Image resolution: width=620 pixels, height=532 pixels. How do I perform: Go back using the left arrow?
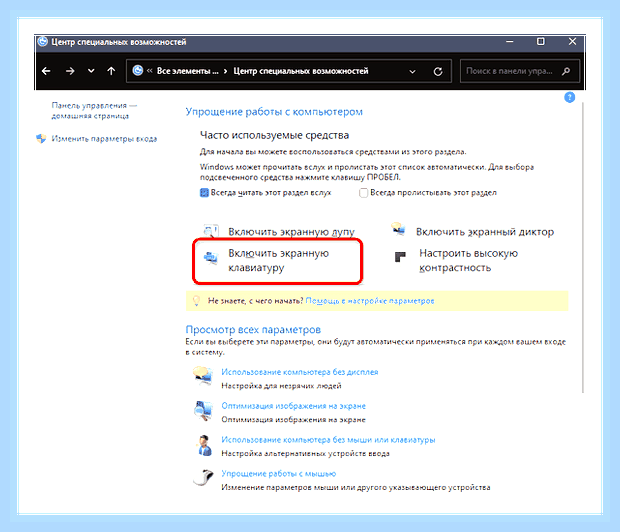[x=46, y=71]
